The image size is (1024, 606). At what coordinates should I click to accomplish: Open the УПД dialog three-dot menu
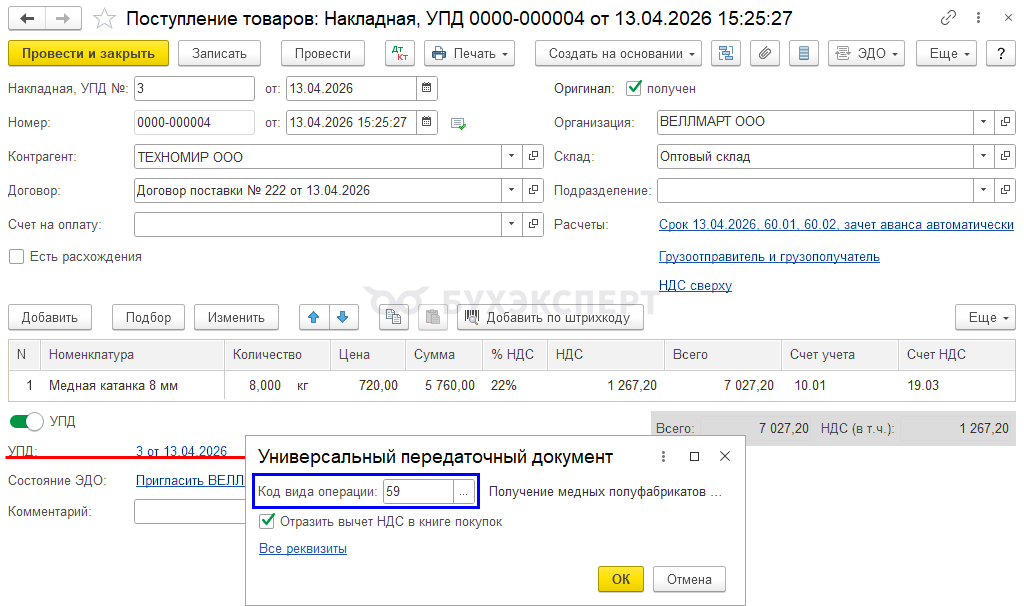[664, 456]
